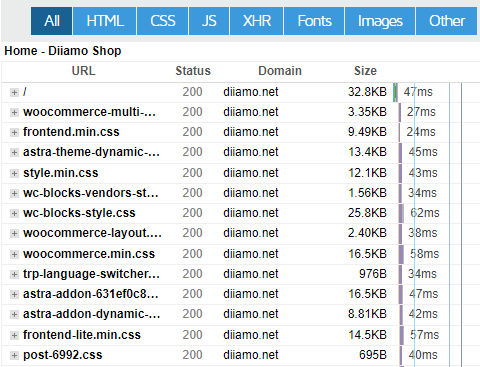480x367 pixels.
Task: Select the 3.35KB size cell
Action: [x=367, y=112]
